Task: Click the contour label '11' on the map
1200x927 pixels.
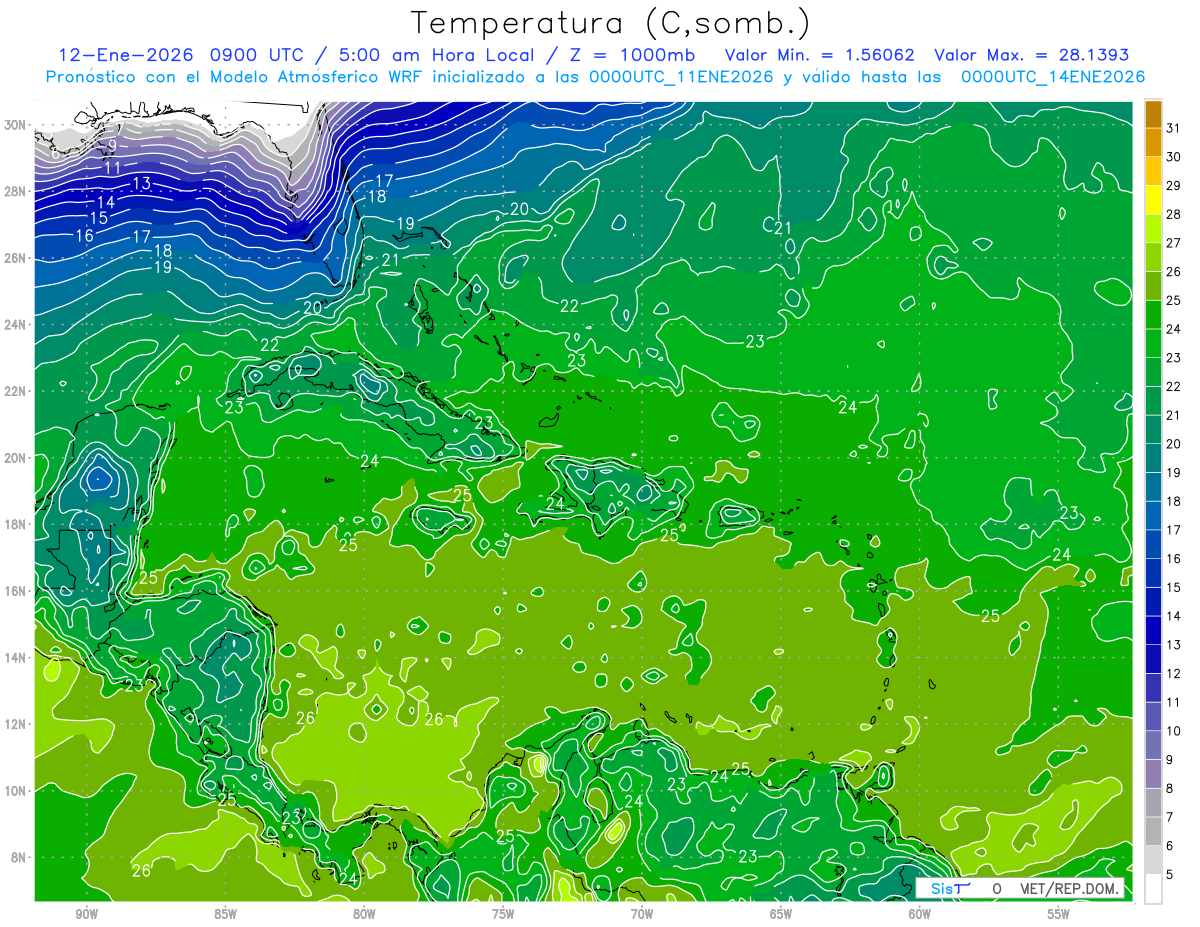Action: click(x=113, y=168)
